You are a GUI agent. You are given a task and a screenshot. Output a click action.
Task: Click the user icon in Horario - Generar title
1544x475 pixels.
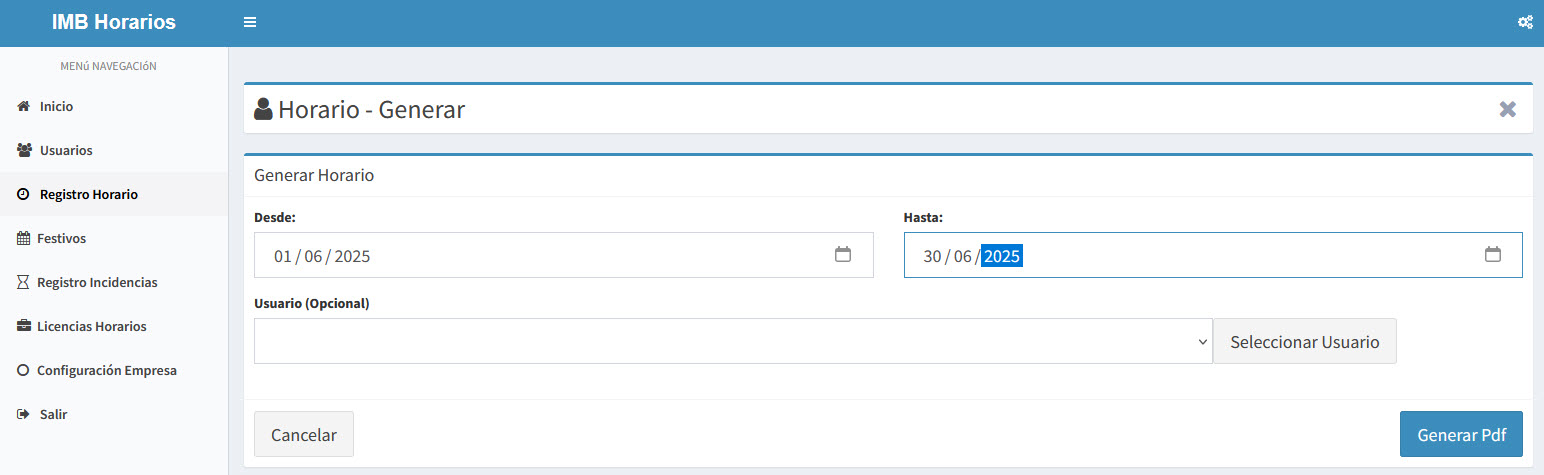(x=263, y=109)
